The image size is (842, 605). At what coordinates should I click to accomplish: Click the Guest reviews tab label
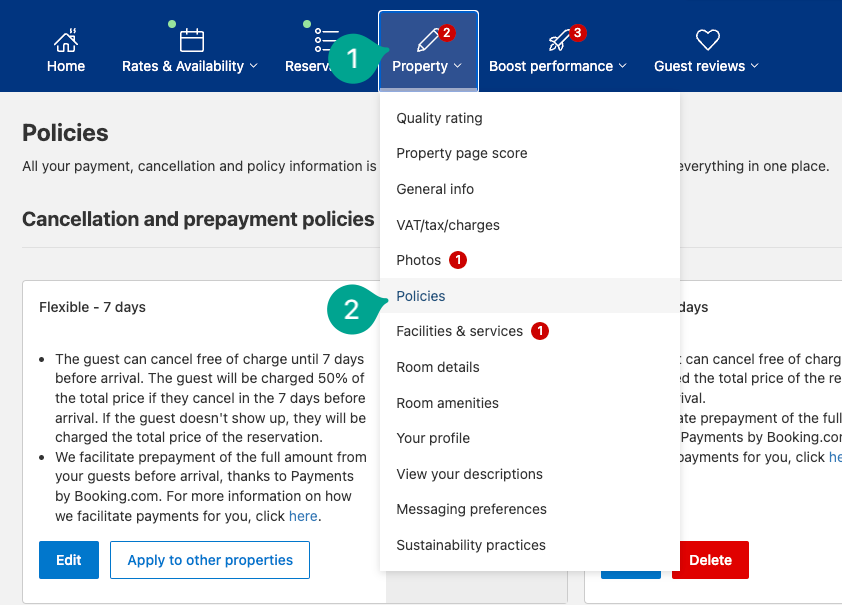tap(700, 66)
